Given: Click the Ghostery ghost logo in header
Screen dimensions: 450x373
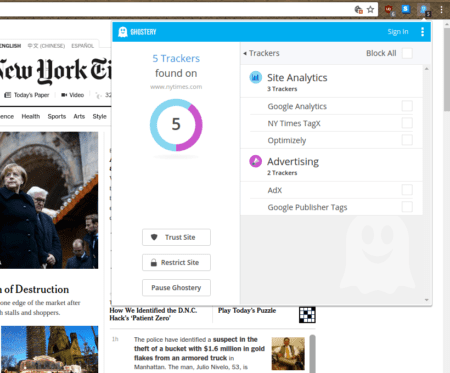Looking at the screenshot, I should pyautogui.click(x=123, y=32).
